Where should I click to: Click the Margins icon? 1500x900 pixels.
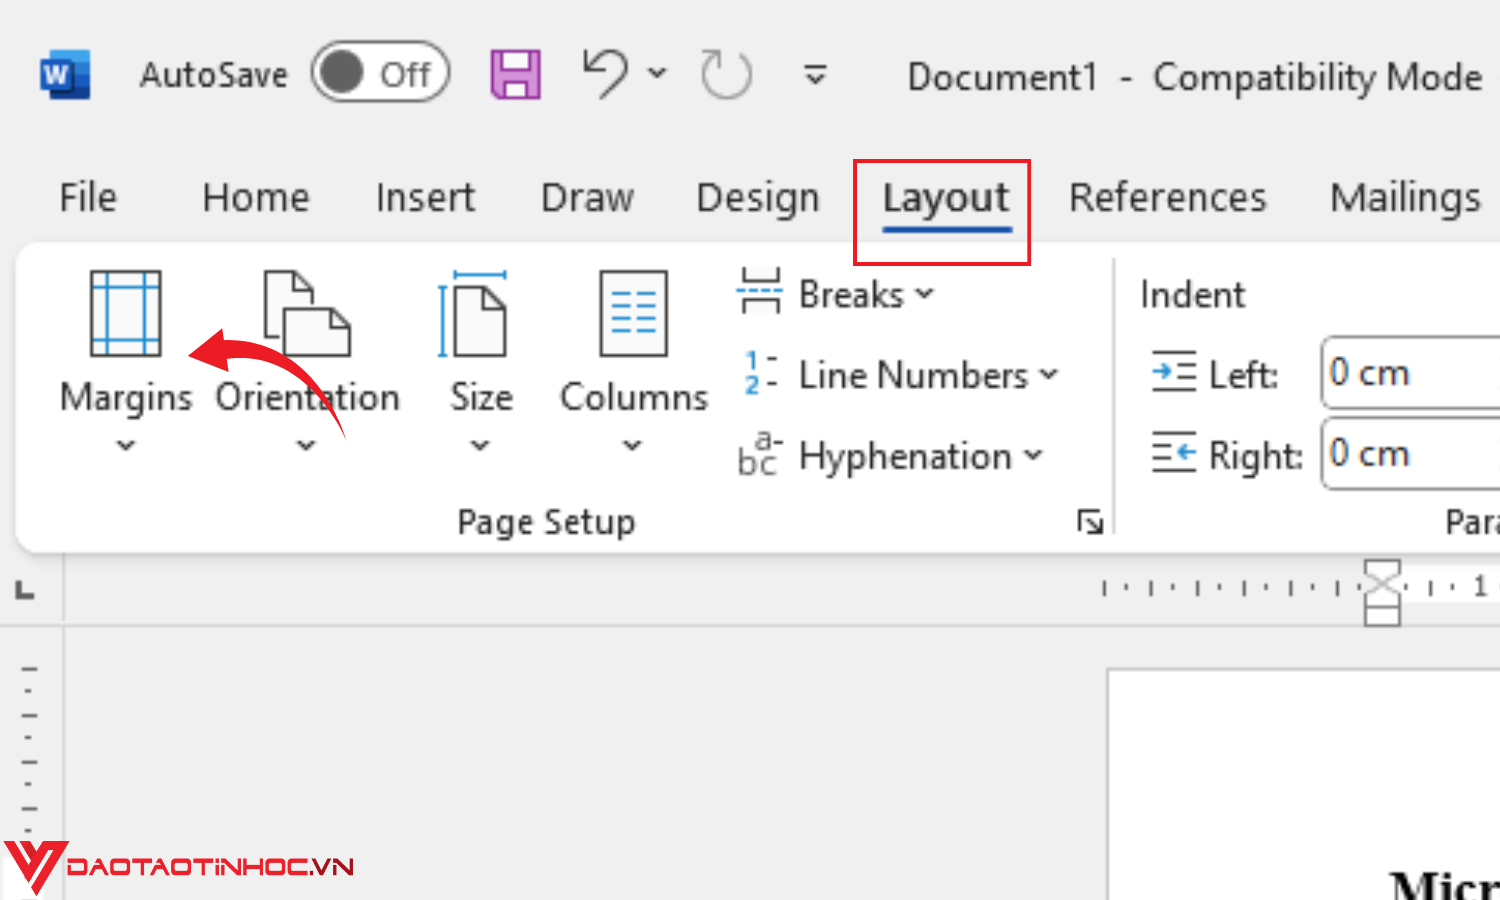click(x=126, y=313)
